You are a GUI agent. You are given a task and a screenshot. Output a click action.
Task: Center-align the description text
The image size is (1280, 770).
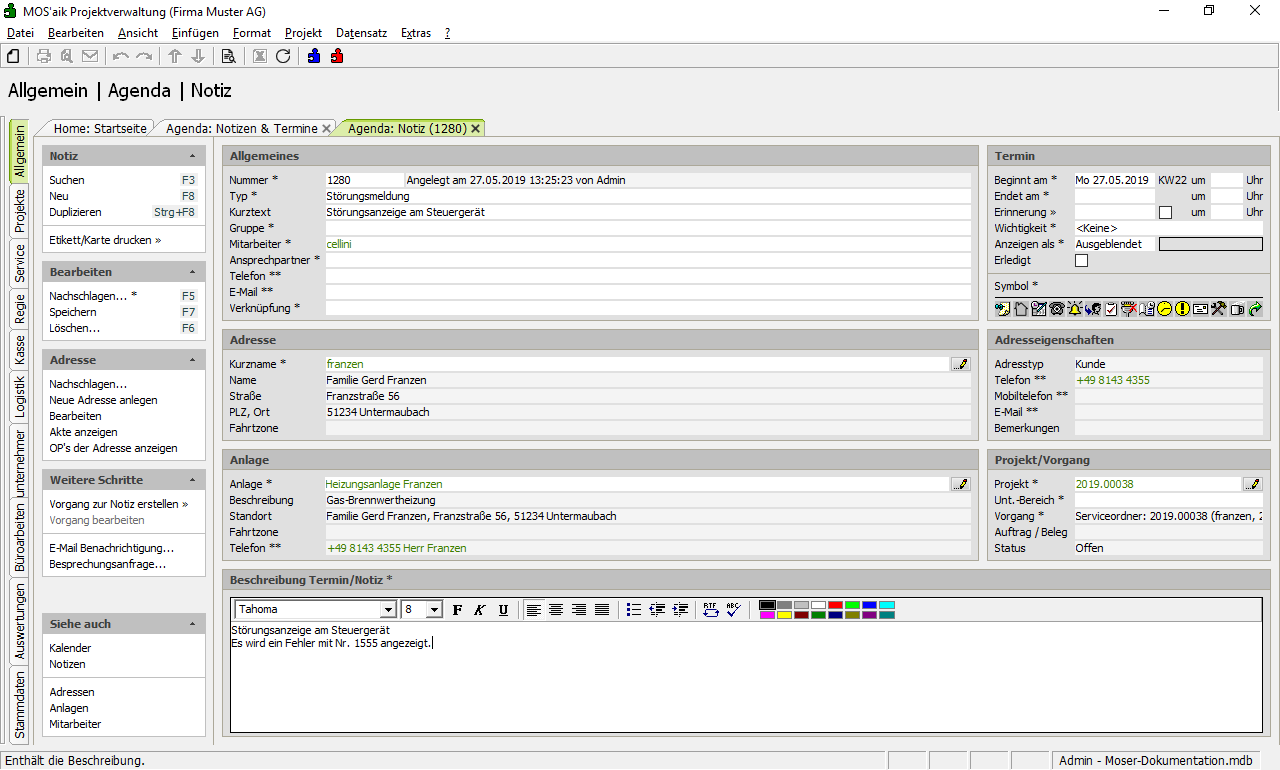tap(556, 610)
